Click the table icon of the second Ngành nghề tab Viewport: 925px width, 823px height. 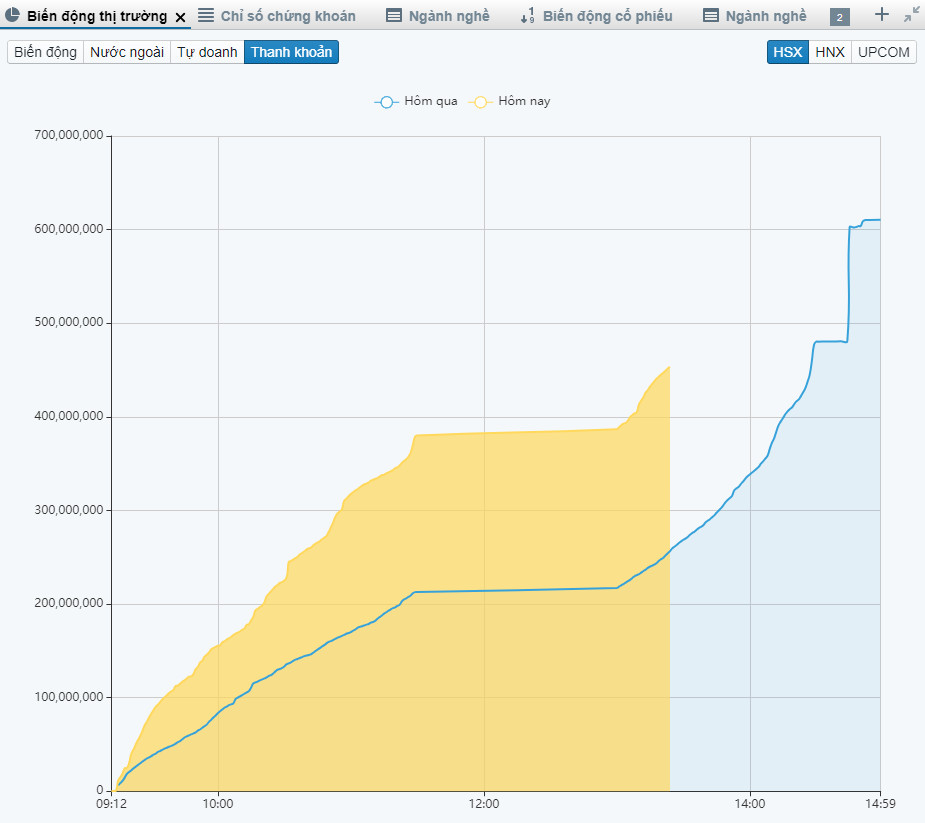711,16
